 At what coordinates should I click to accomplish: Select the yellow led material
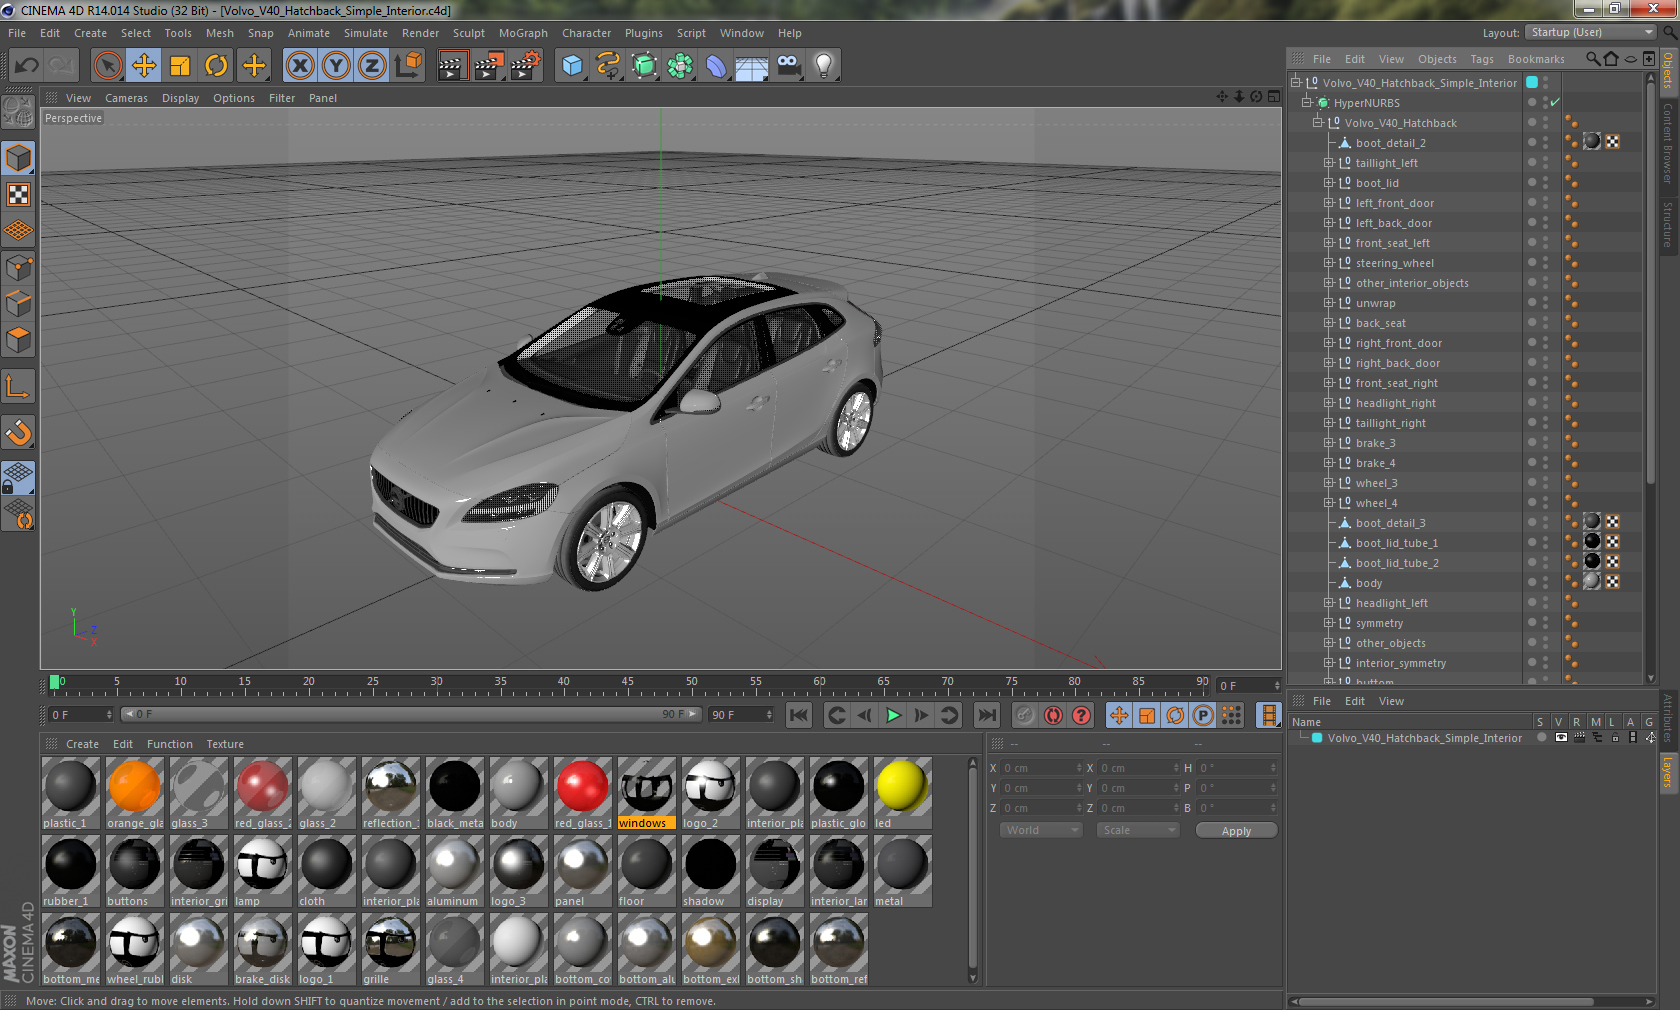(x=902, y=793)
